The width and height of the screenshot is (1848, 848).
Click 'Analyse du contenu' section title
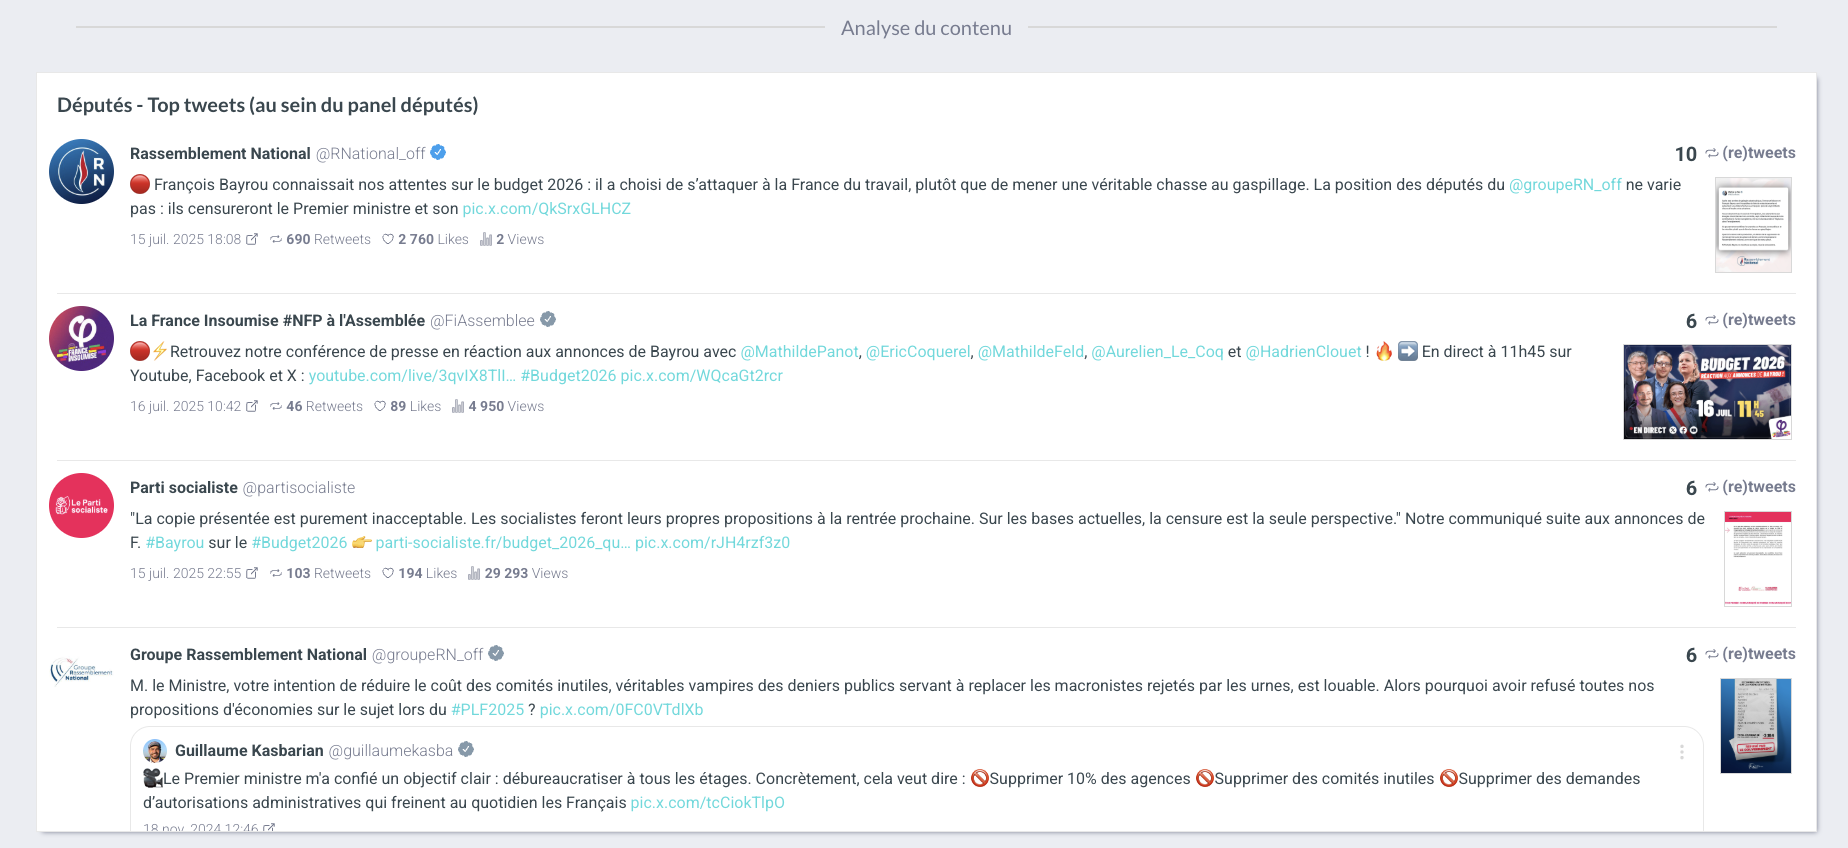(926, 28)
